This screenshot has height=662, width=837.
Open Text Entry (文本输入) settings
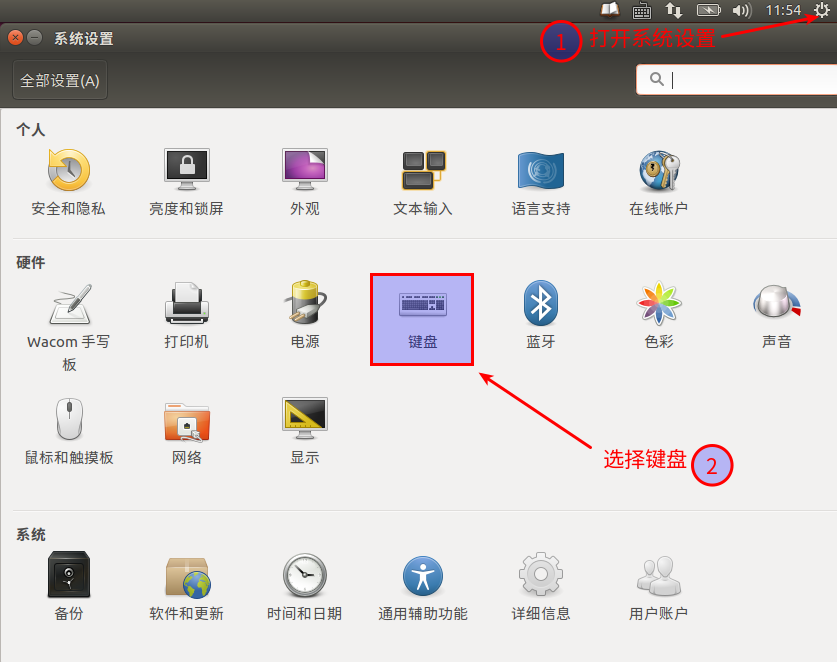click(x=423, y=182)
